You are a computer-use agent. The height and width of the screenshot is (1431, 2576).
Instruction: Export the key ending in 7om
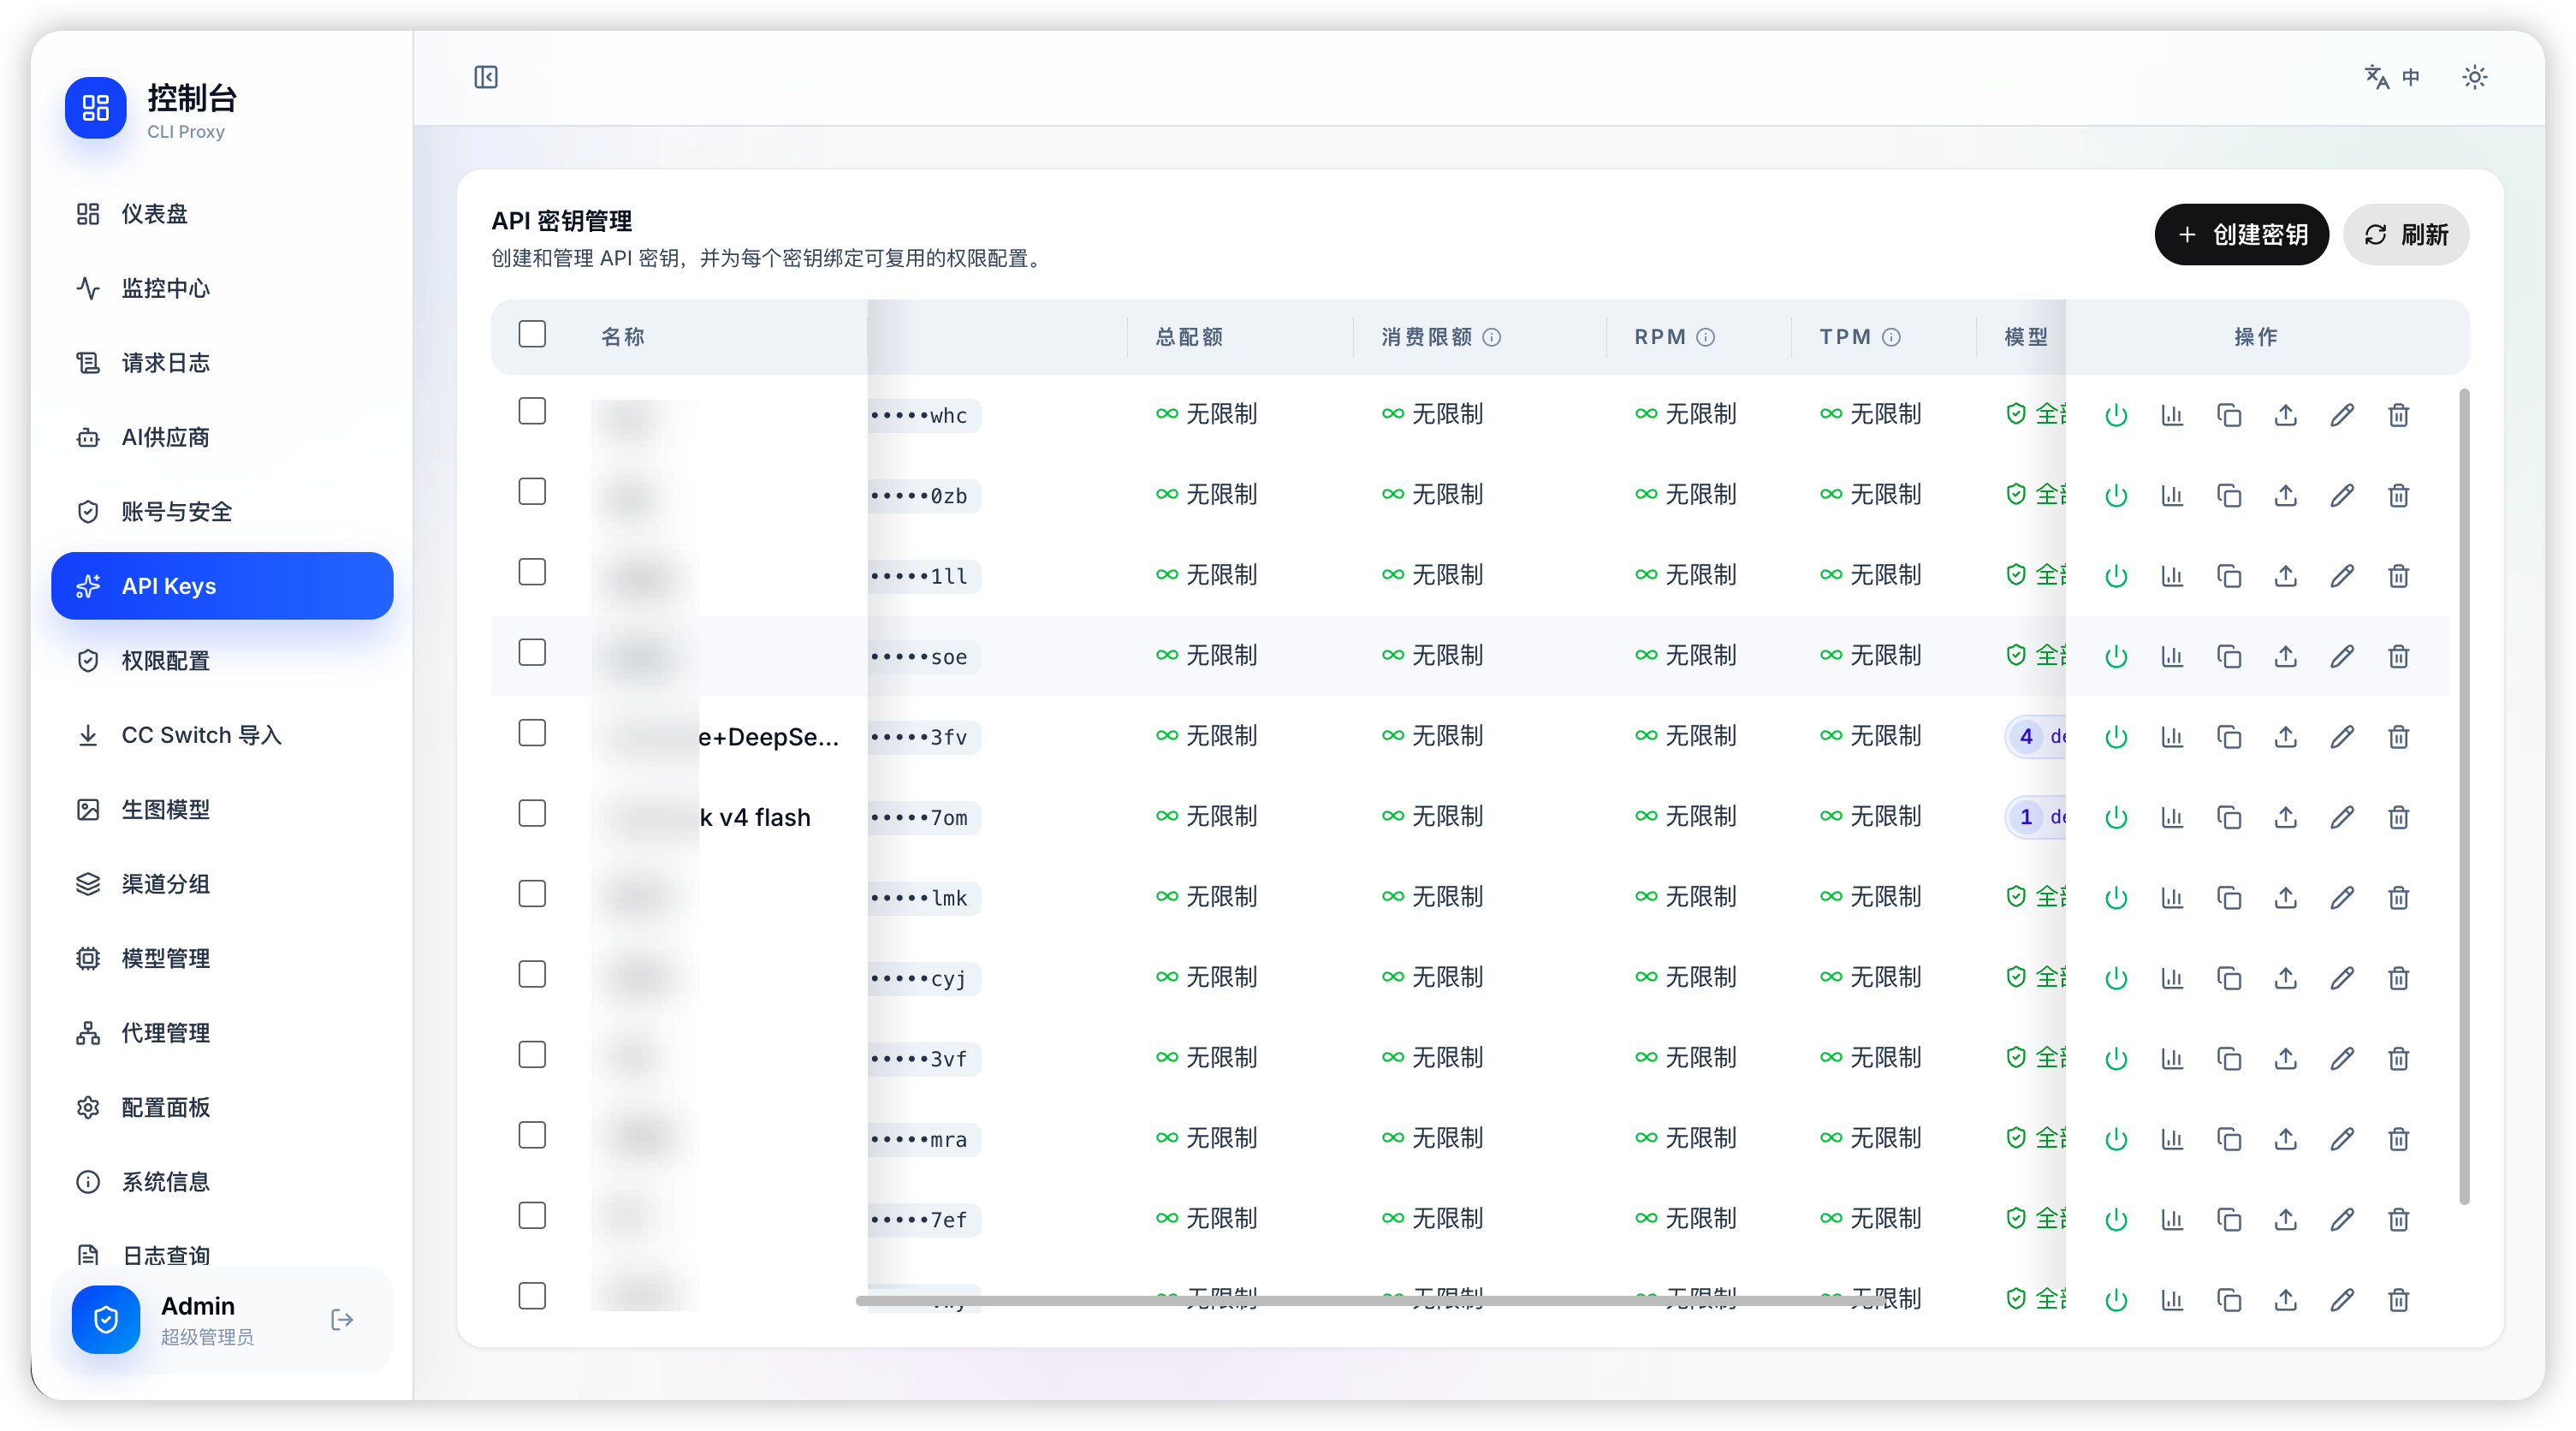click(2285, 817)
